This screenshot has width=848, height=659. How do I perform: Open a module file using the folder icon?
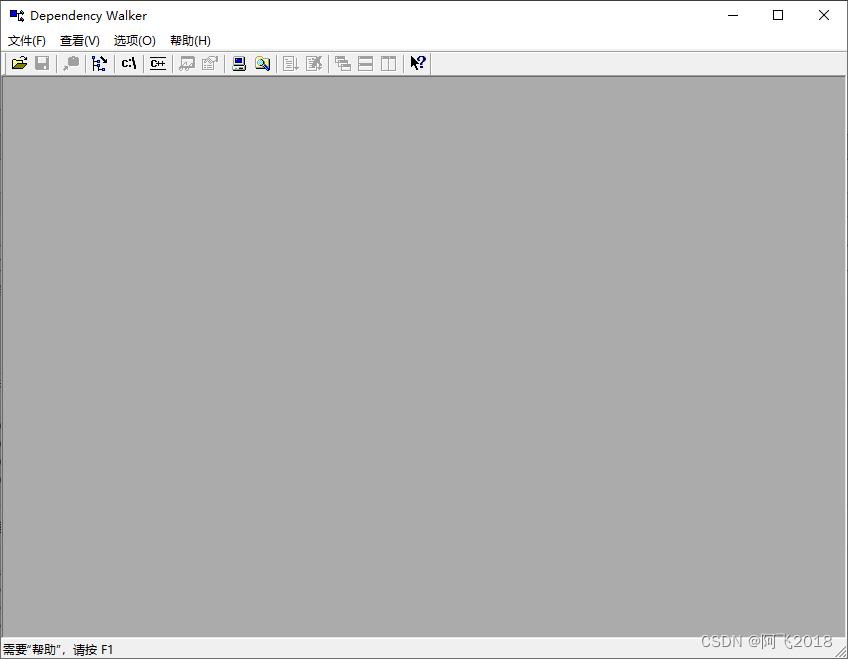click(19, 63)
